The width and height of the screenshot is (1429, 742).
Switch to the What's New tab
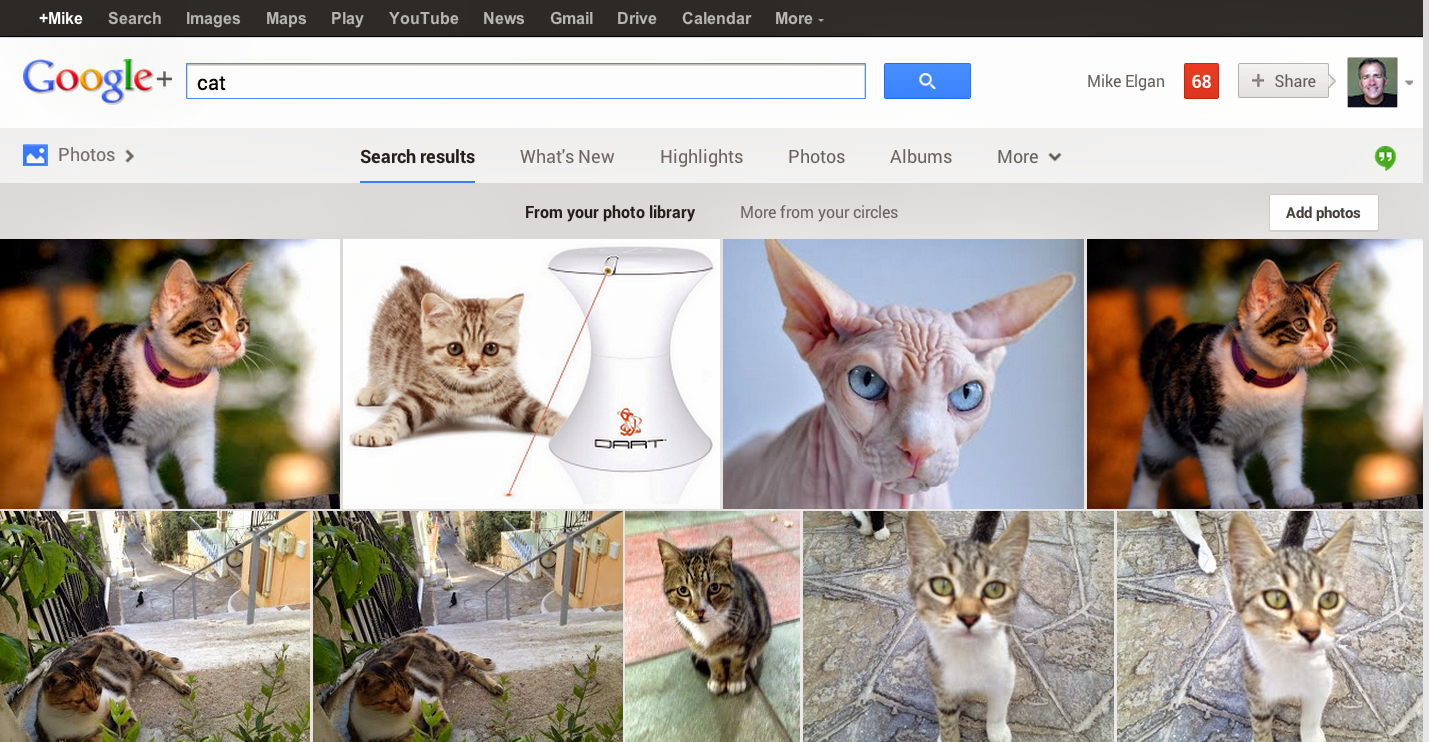click(567, 157)
